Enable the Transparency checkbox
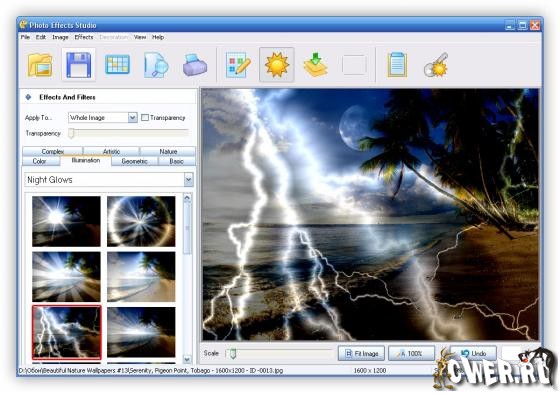Screen dimensions: 560x393 (145, 118)
